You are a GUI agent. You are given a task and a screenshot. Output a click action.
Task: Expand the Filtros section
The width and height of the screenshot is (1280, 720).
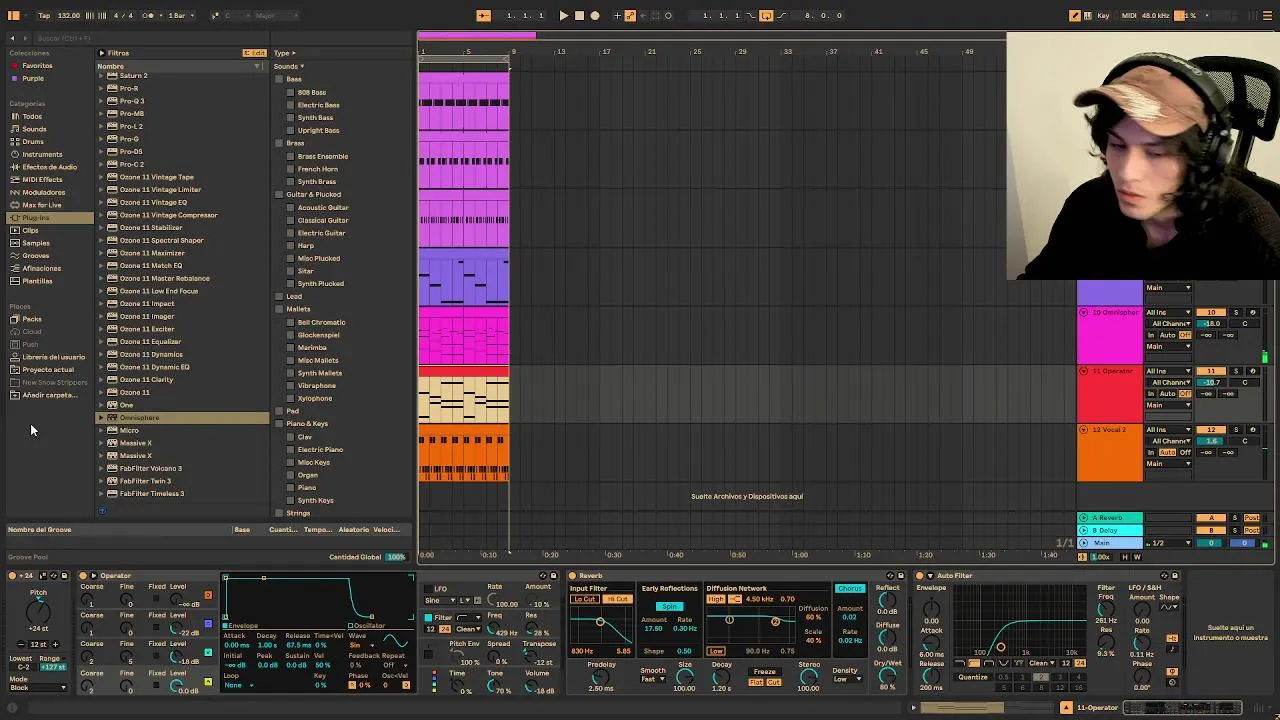pos(101,53)
